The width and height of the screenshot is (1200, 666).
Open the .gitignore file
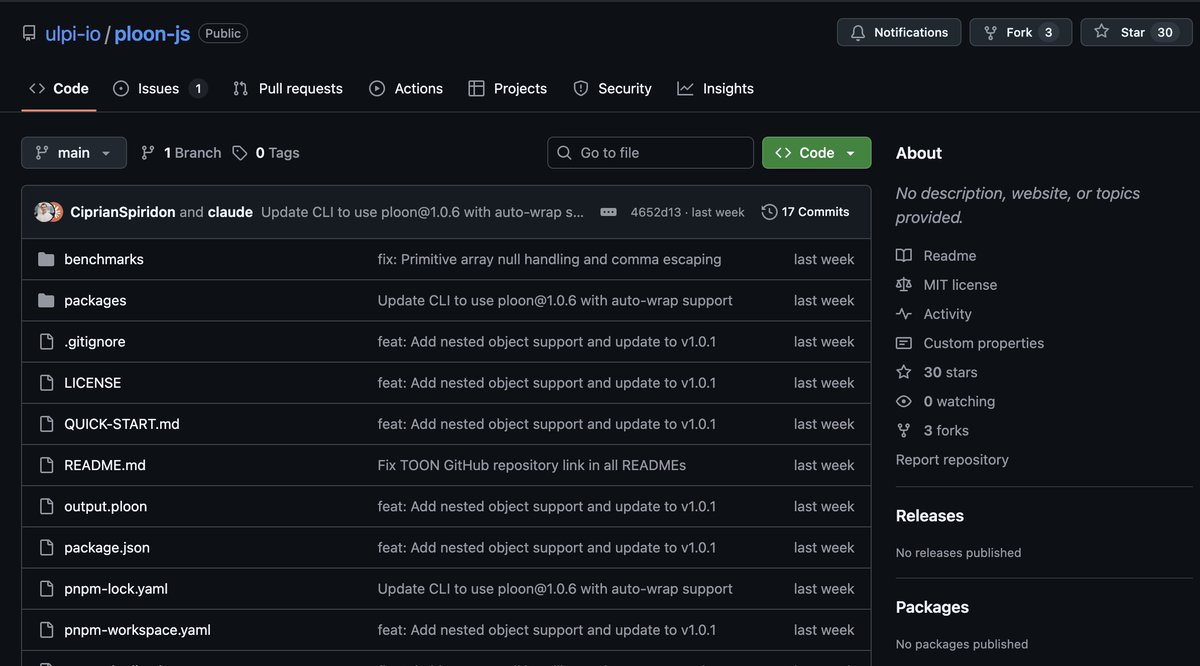tap(95, 341)
